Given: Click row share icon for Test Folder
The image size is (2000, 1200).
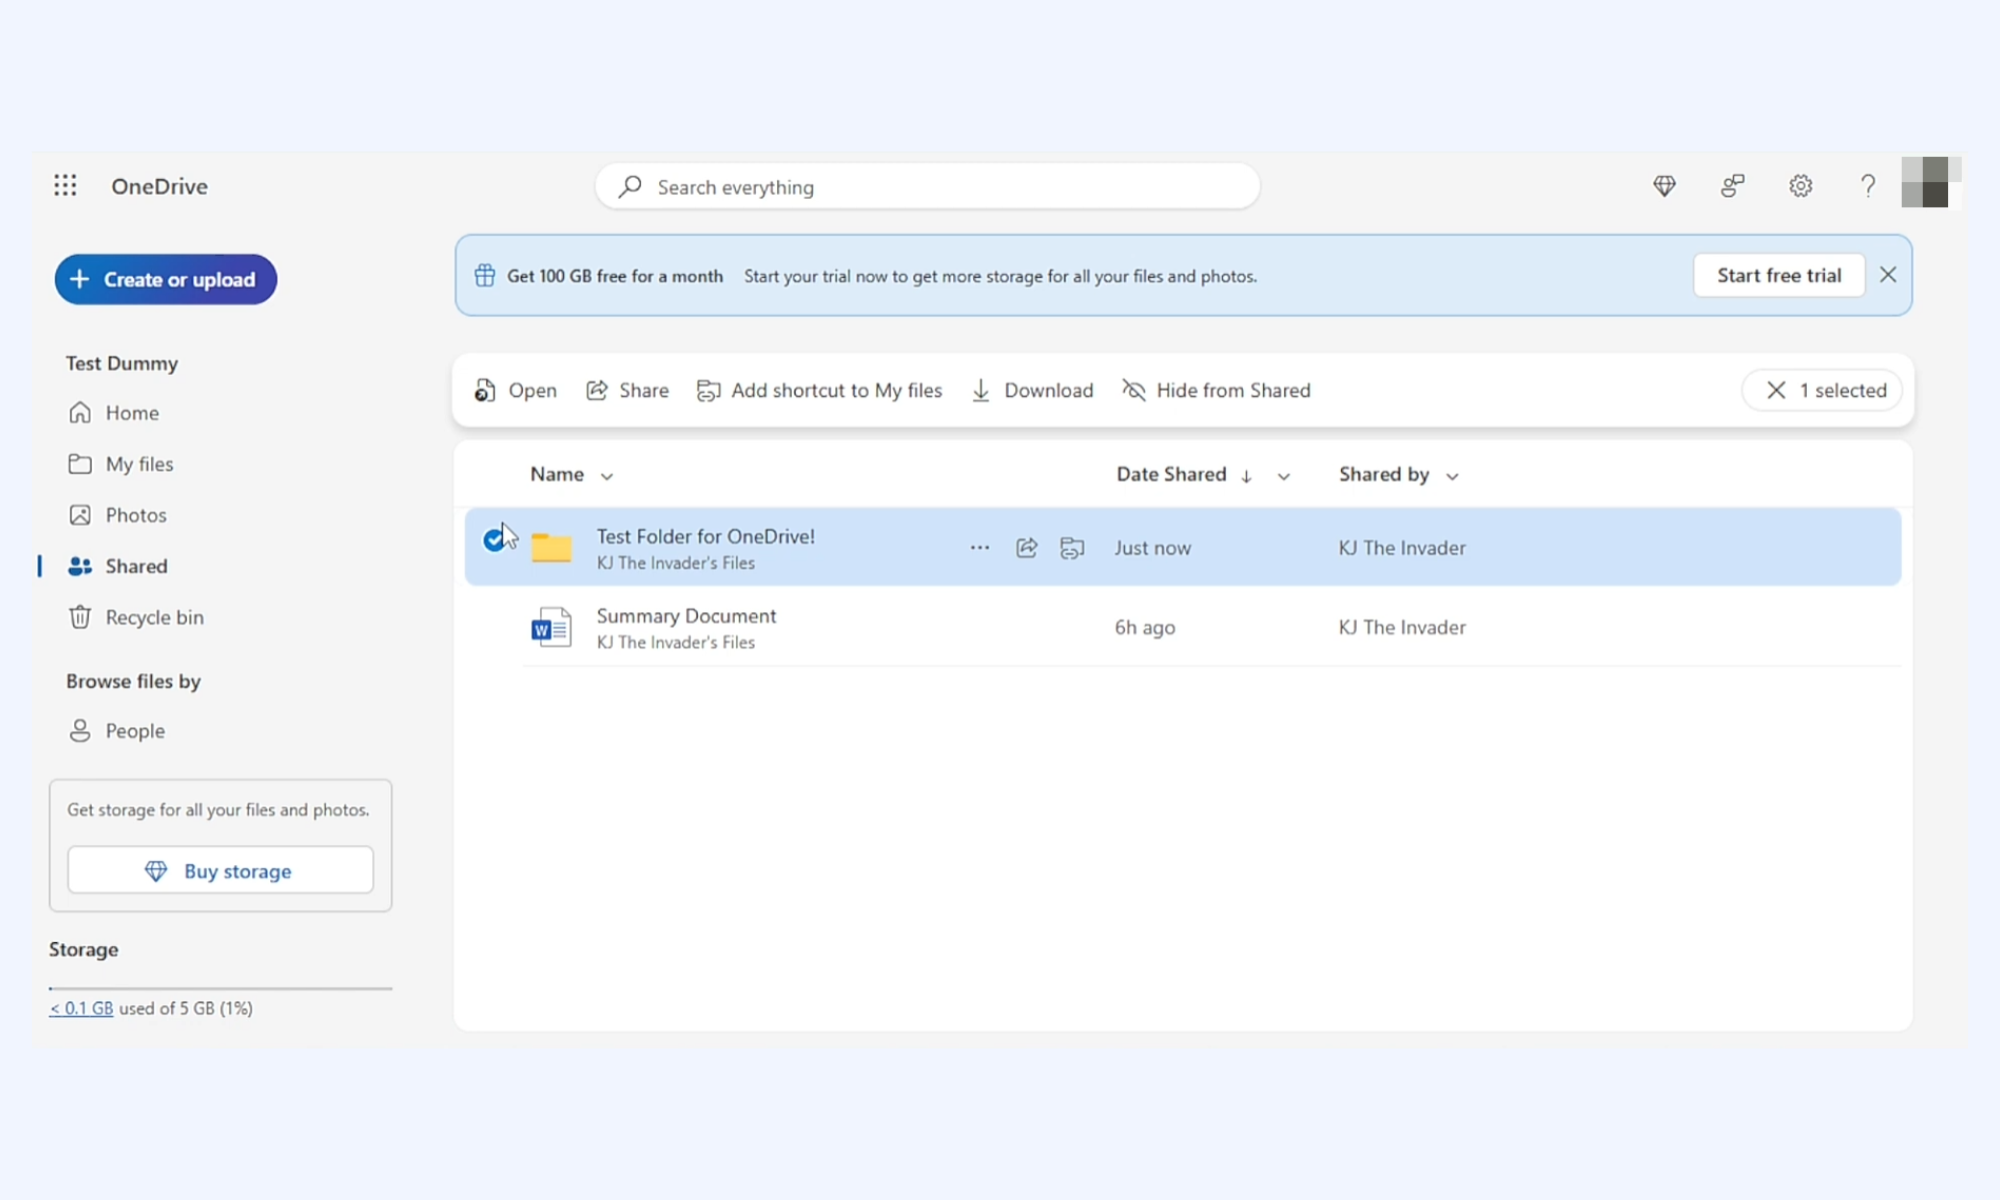Looking at the screenshot, I should tap(1026, 547).
